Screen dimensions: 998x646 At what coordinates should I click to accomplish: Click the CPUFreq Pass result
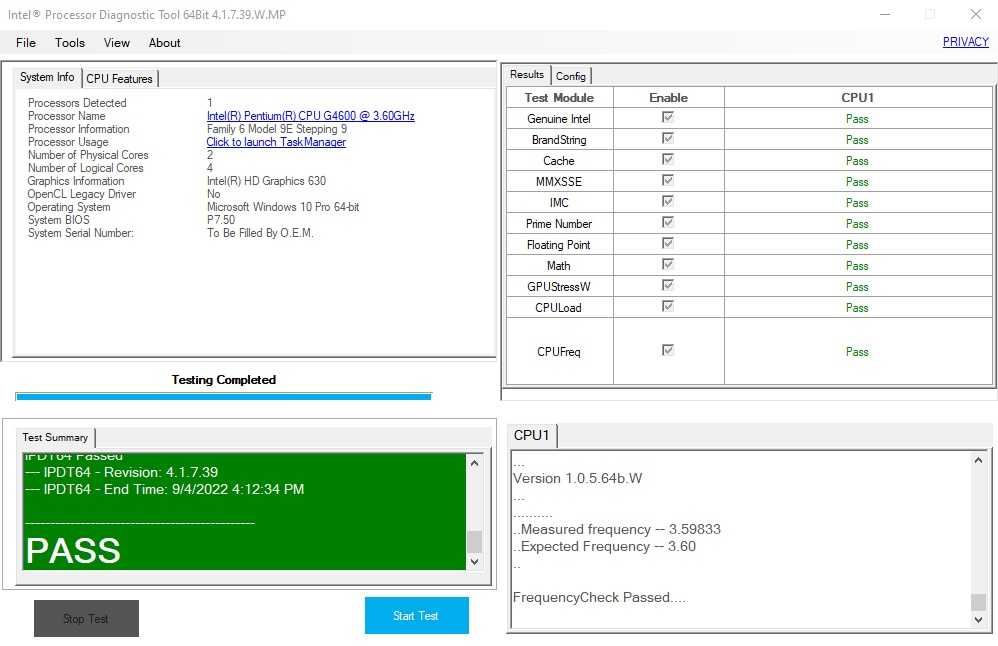click(857, 352)
